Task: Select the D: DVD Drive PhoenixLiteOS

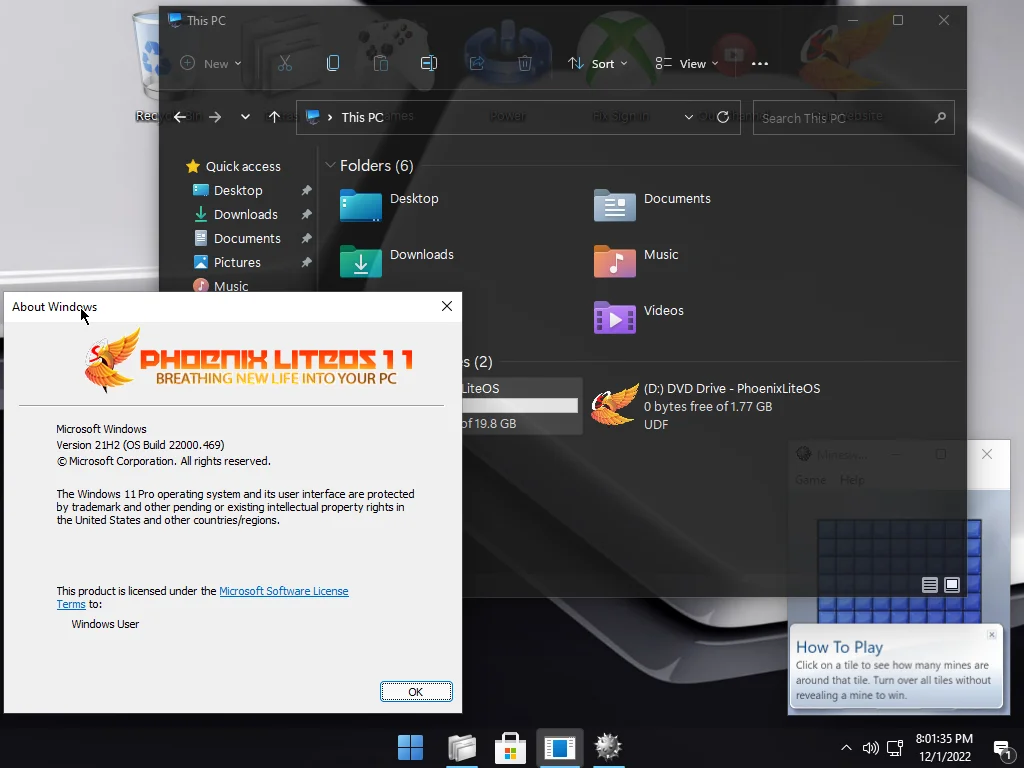Action: coord(706,406)
